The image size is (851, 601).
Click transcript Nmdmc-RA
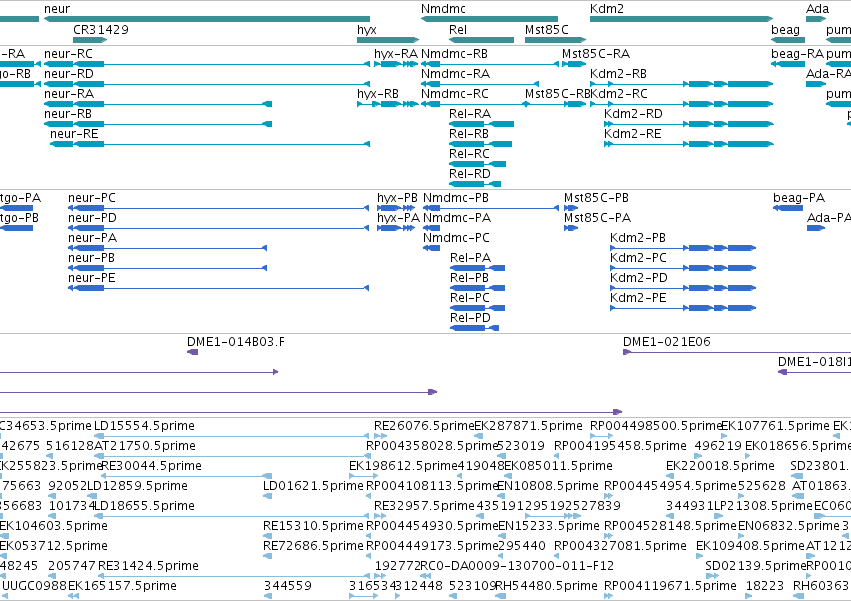[x=455, y=74]
